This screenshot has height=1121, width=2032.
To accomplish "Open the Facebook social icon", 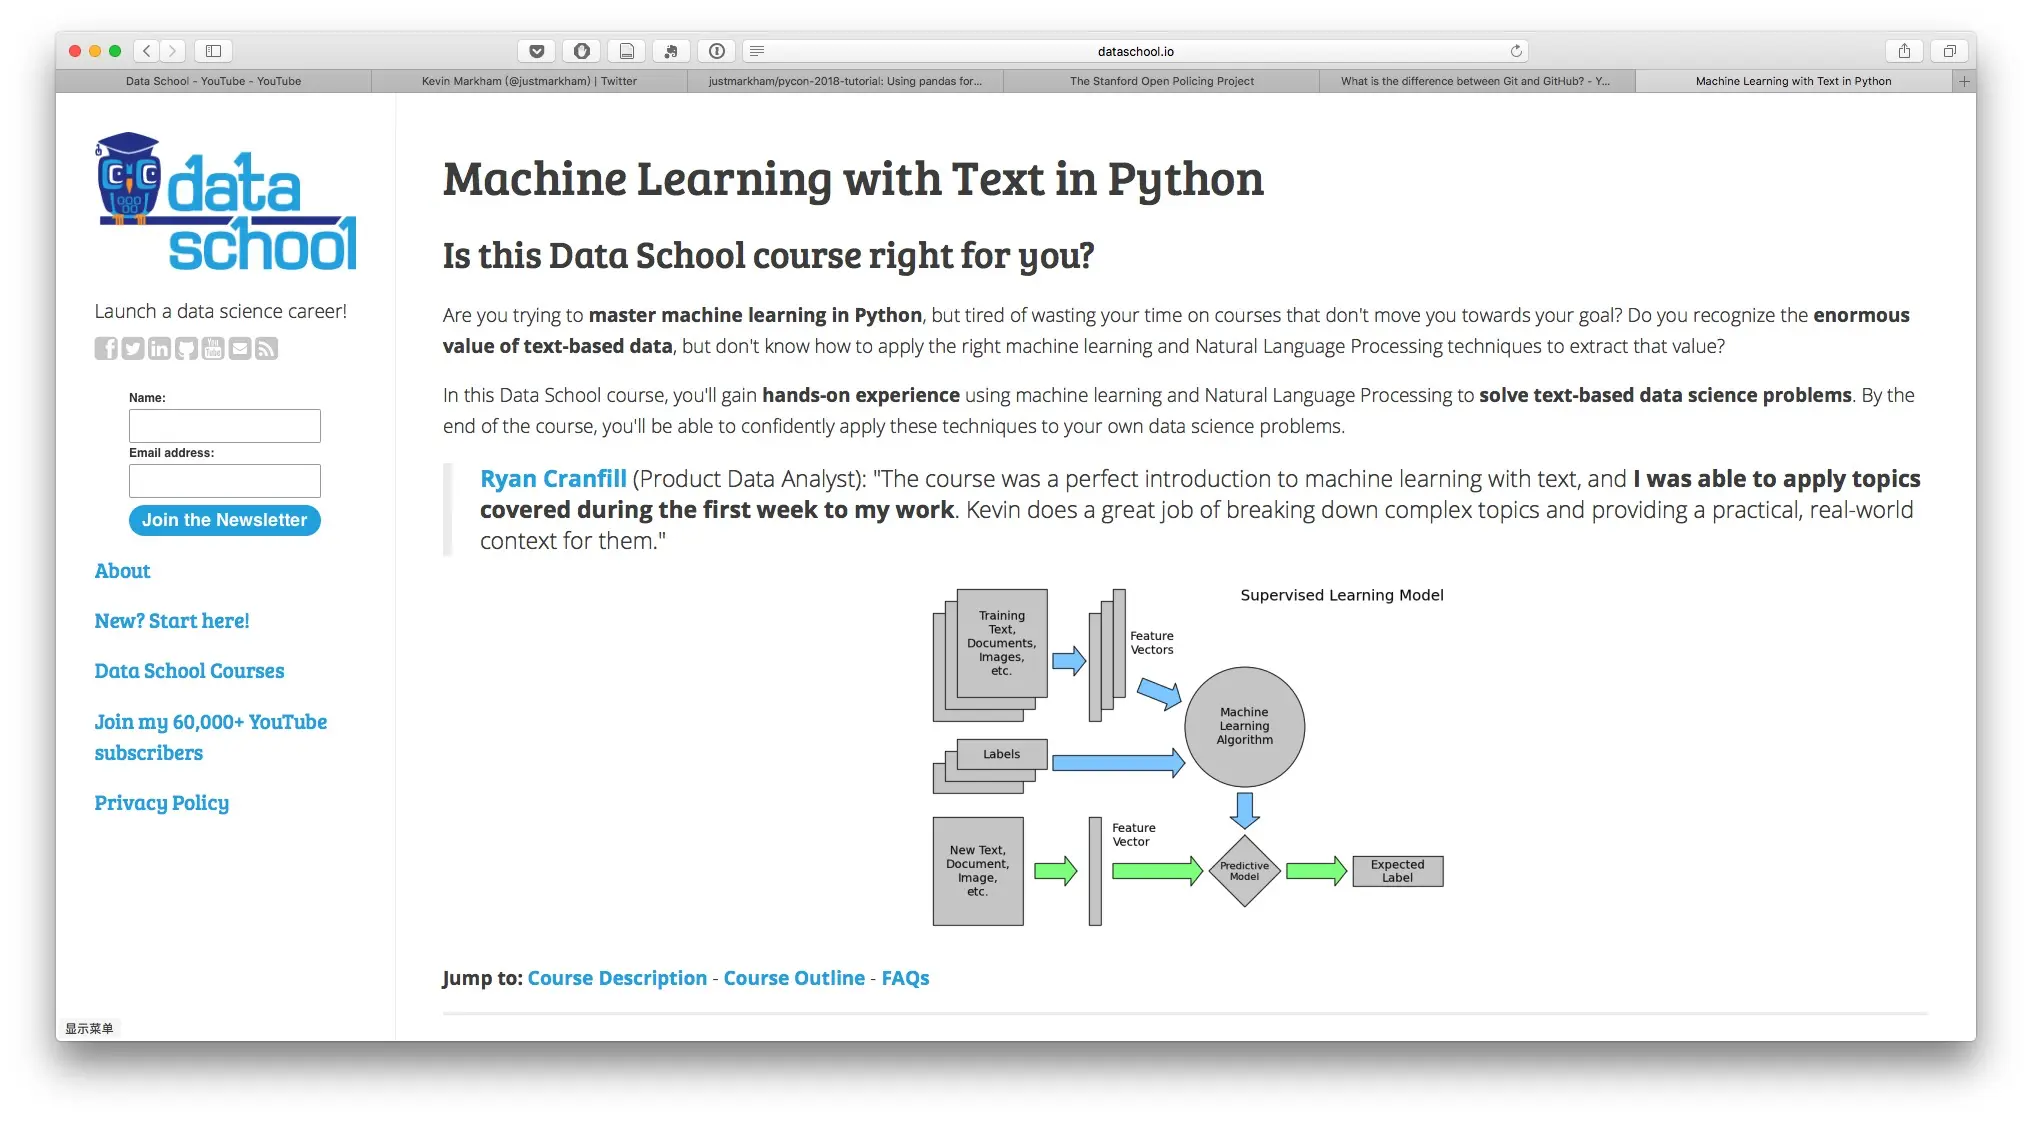I will pyautogui.click(x=106, y=348).
